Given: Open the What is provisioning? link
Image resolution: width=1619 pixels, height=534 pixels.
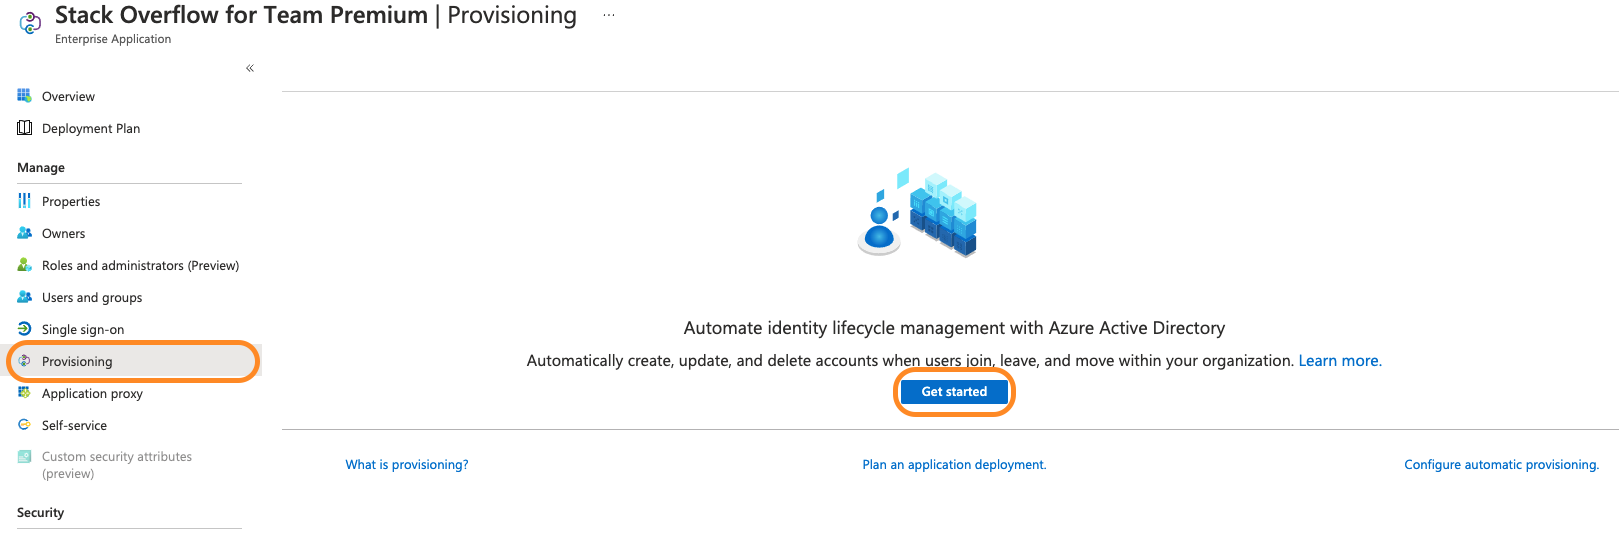Looking at the screenshot, I should click(x=407, y=465).
